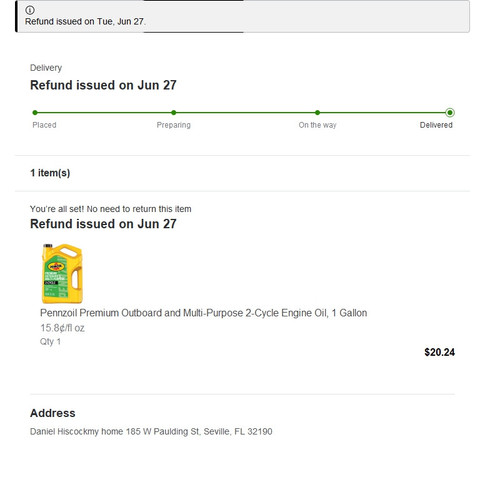500x479 pixels.
Task: Click the 15.8¢/fl oz unit price
Action: click(x=62, y=328)
